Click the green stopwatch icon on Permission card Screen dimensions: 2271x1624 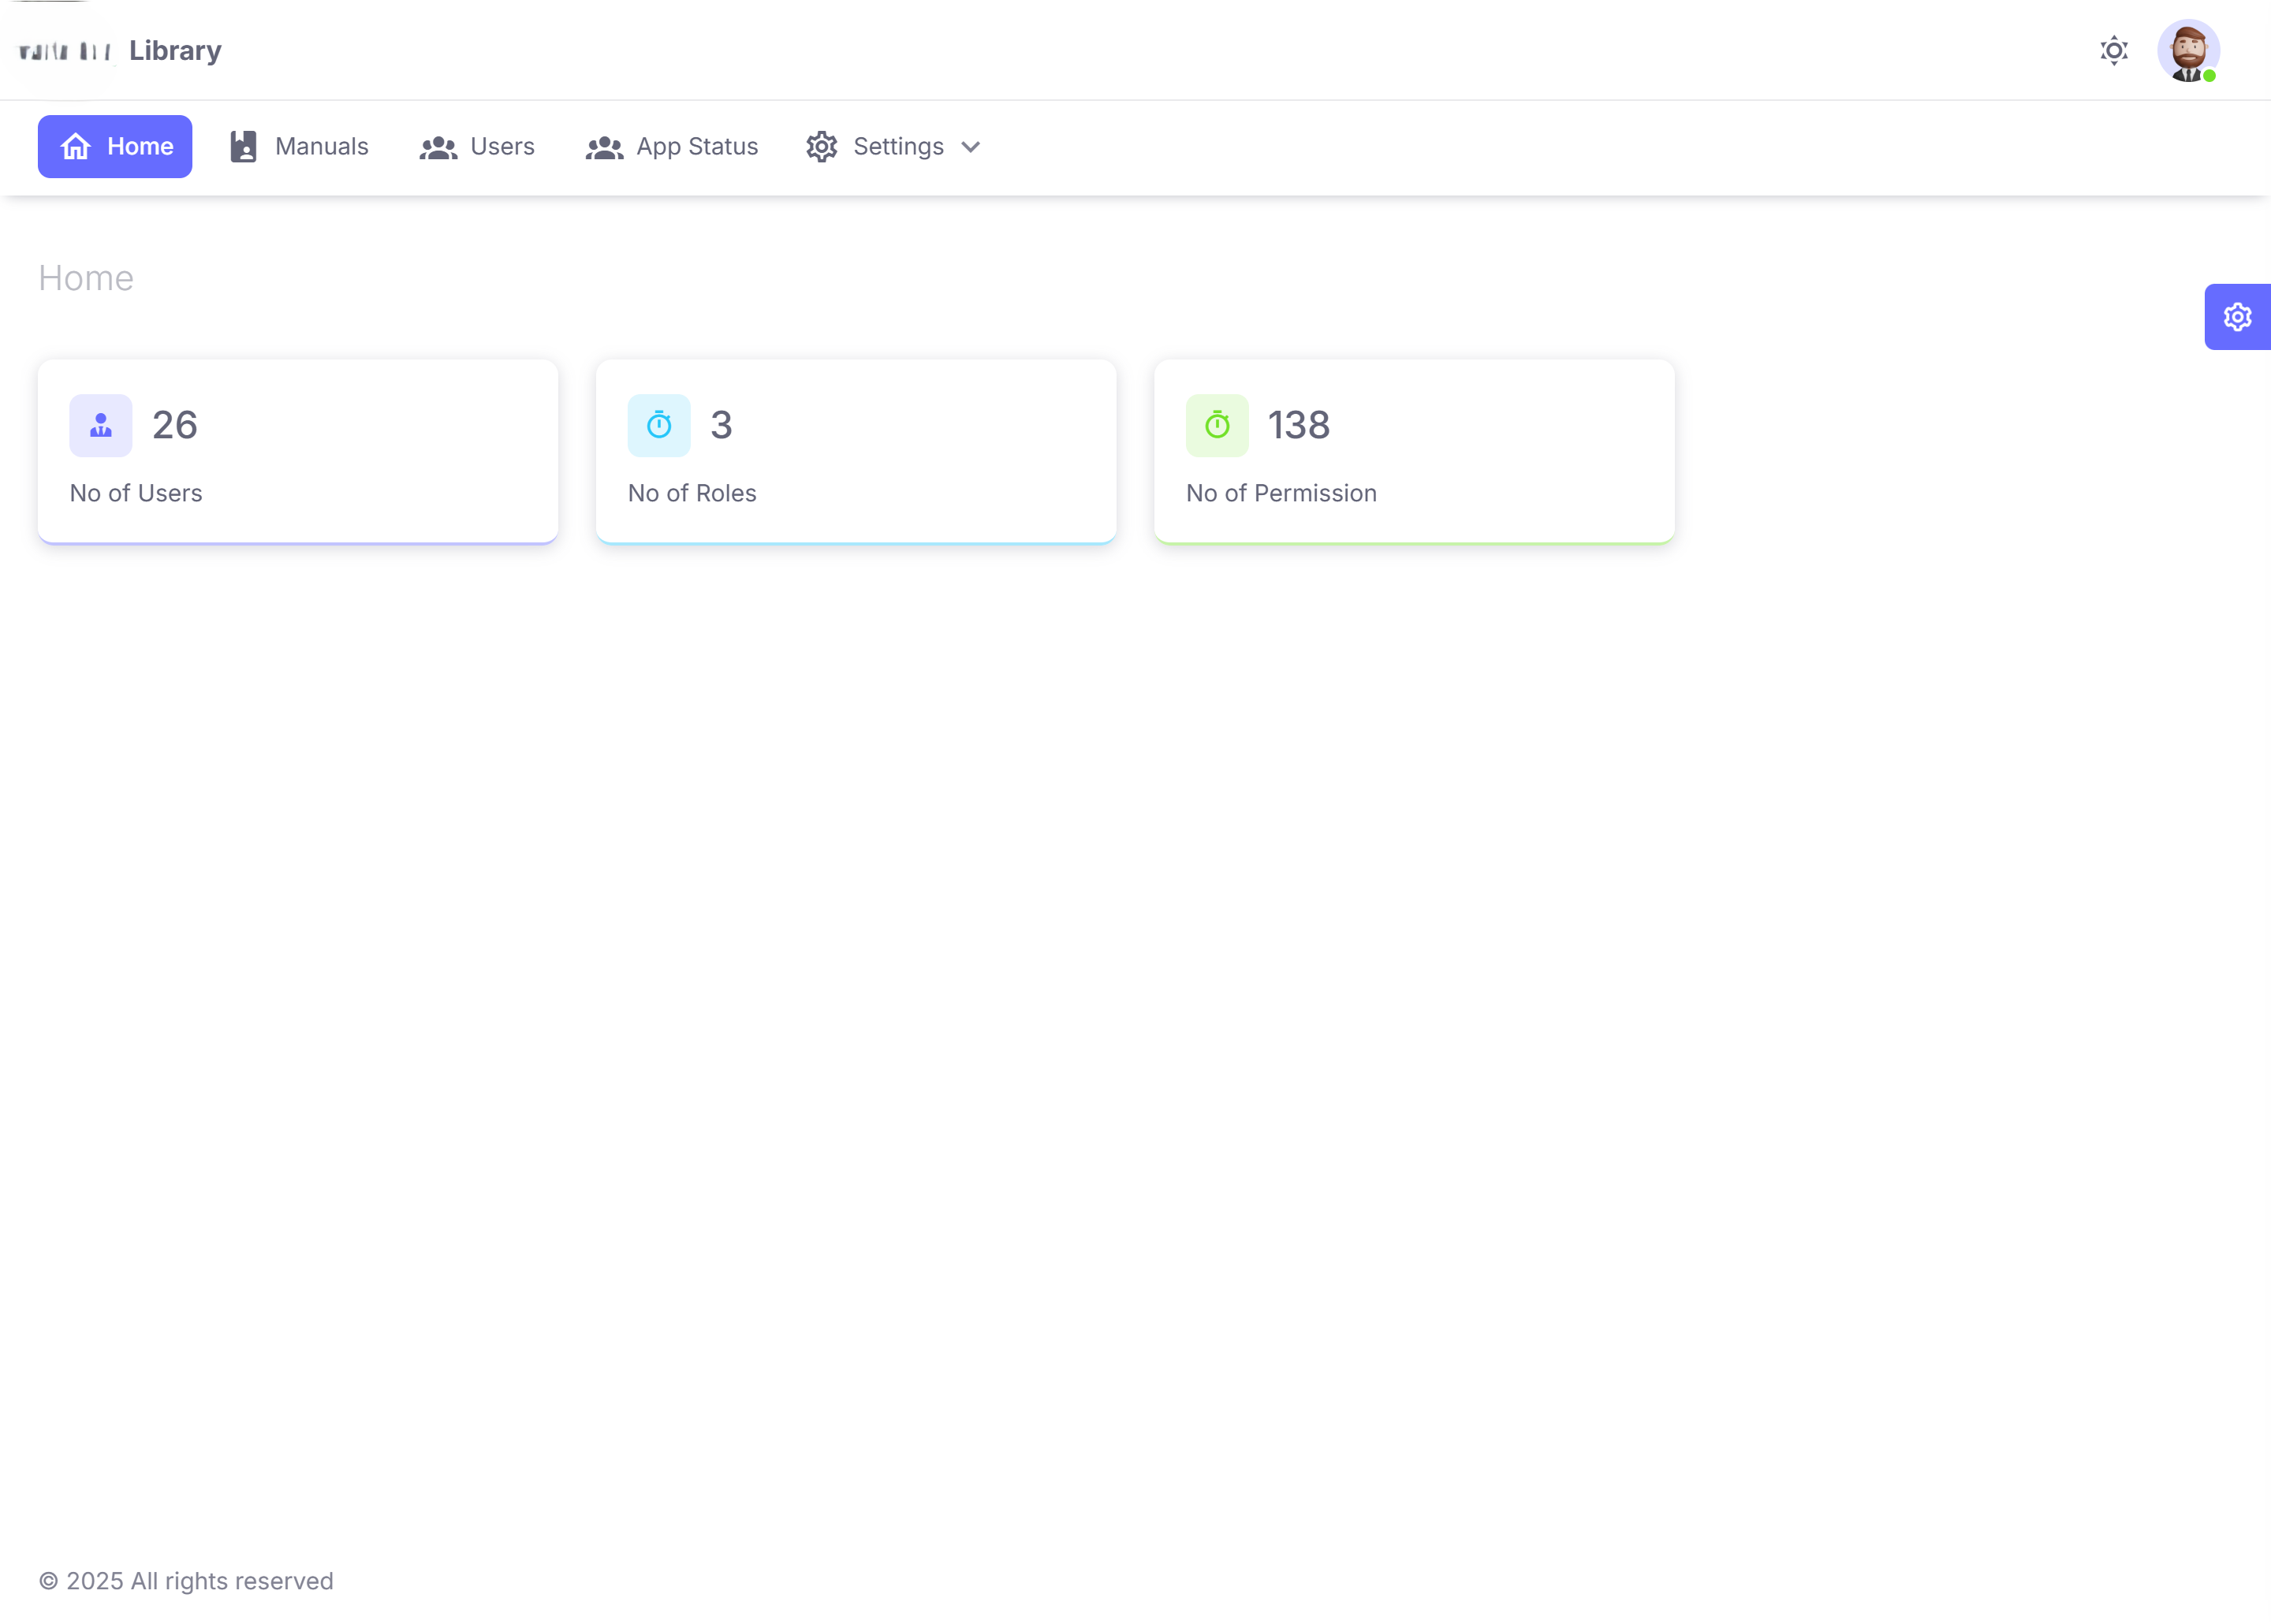(x=1217, y=426)
